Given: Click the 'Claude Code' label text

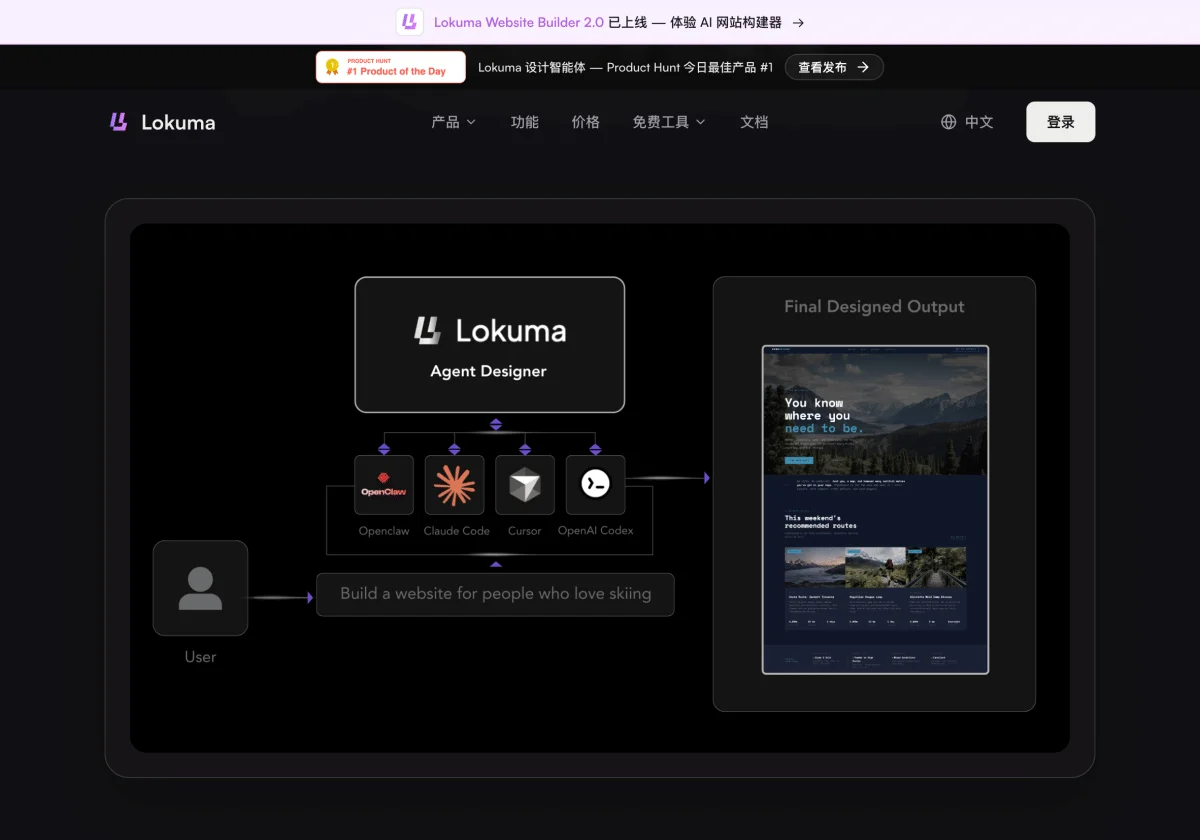Looking at the screenshot, I should pos(456,531).
